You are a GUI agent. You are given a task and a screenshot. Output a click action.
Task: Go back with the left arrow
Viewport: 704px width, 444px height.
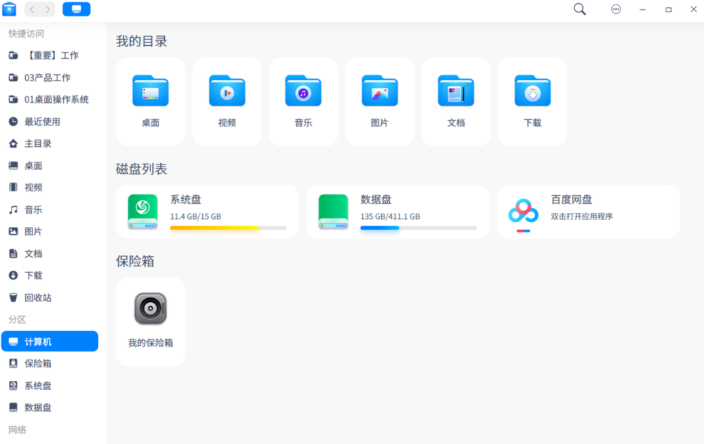click(32, 9)
